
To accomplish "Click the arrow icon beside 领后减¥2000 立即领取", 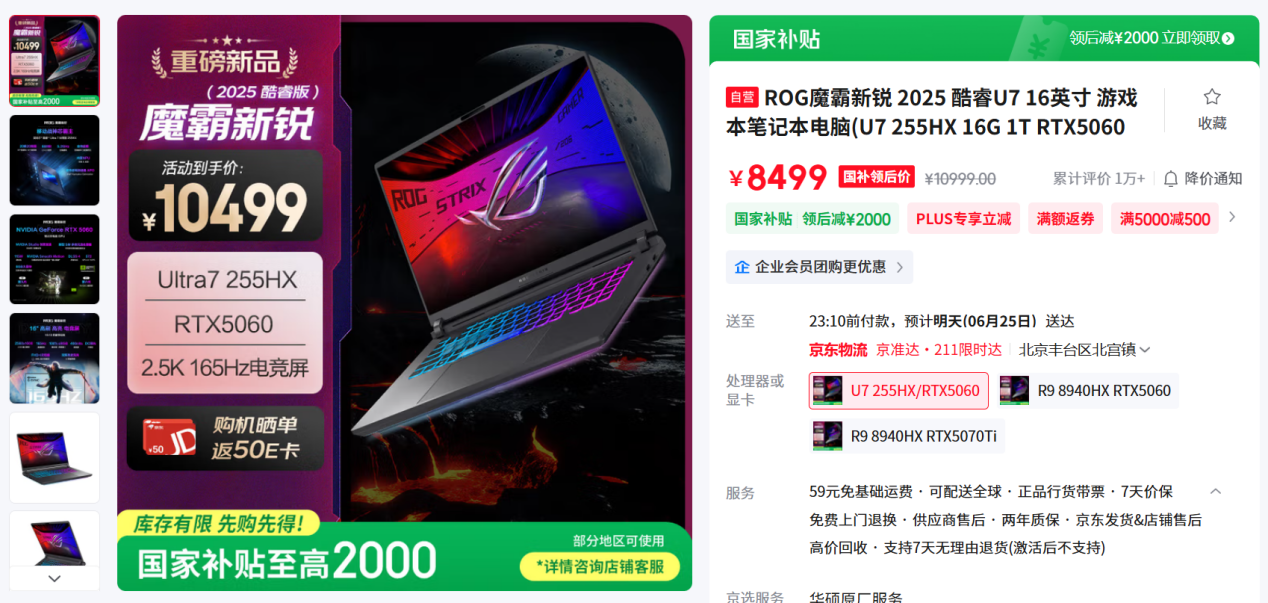I will tap(1228, 38).
